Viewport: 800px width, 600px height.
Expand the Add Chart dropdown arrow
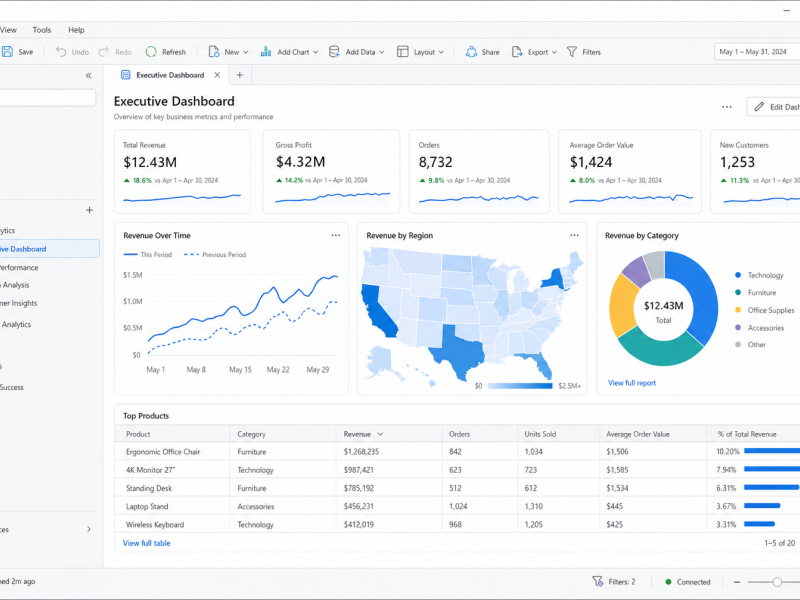click(316, 52)
